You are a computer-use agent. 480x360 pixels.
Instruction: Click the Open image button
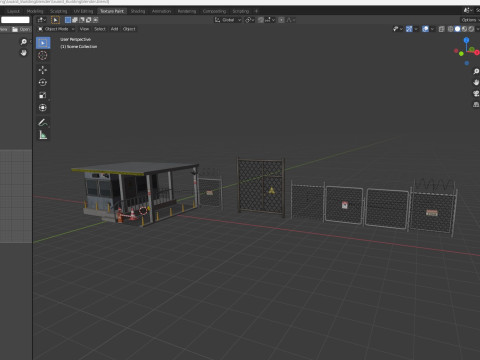click(21, 29)
